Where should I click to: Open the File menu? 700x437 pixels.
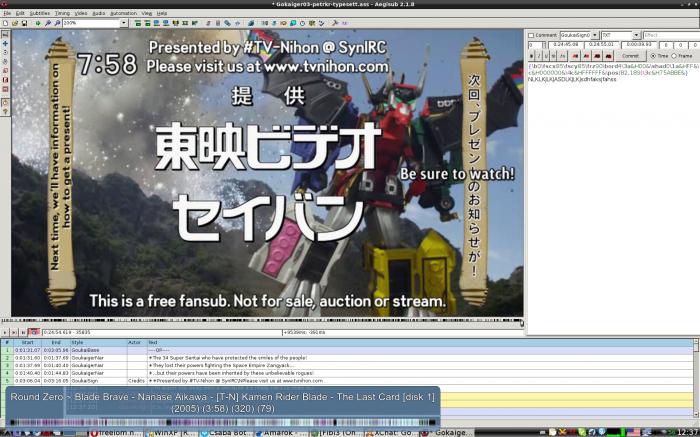(7, 13)
